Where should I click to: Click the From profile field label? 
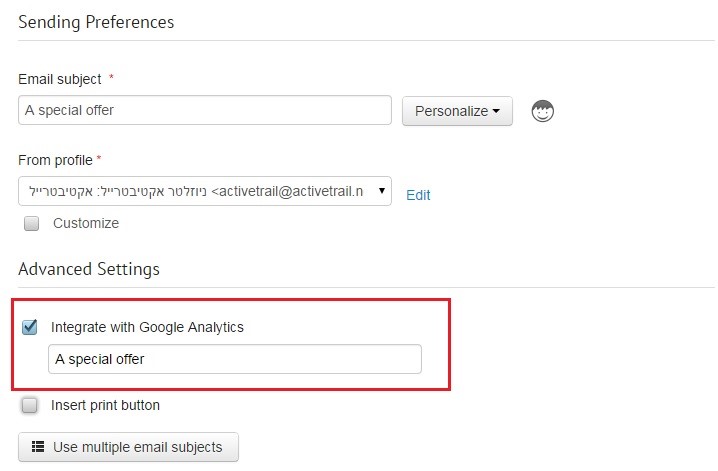55,160
